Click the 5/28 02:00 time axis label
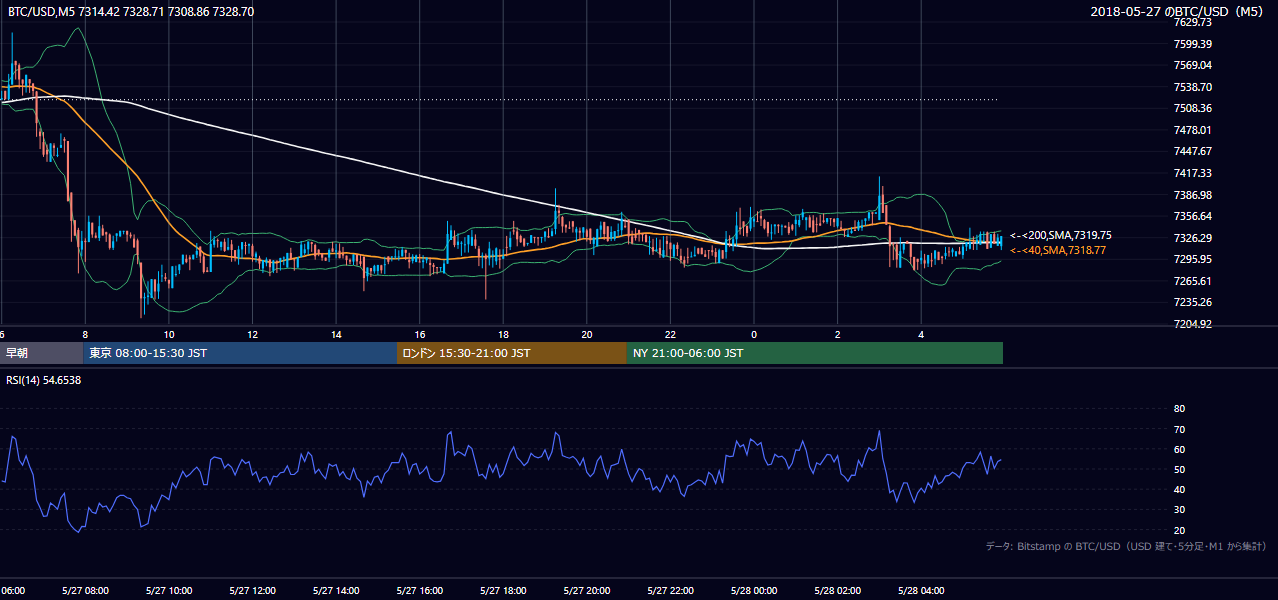1278x600 pixels. pos(837,591)
